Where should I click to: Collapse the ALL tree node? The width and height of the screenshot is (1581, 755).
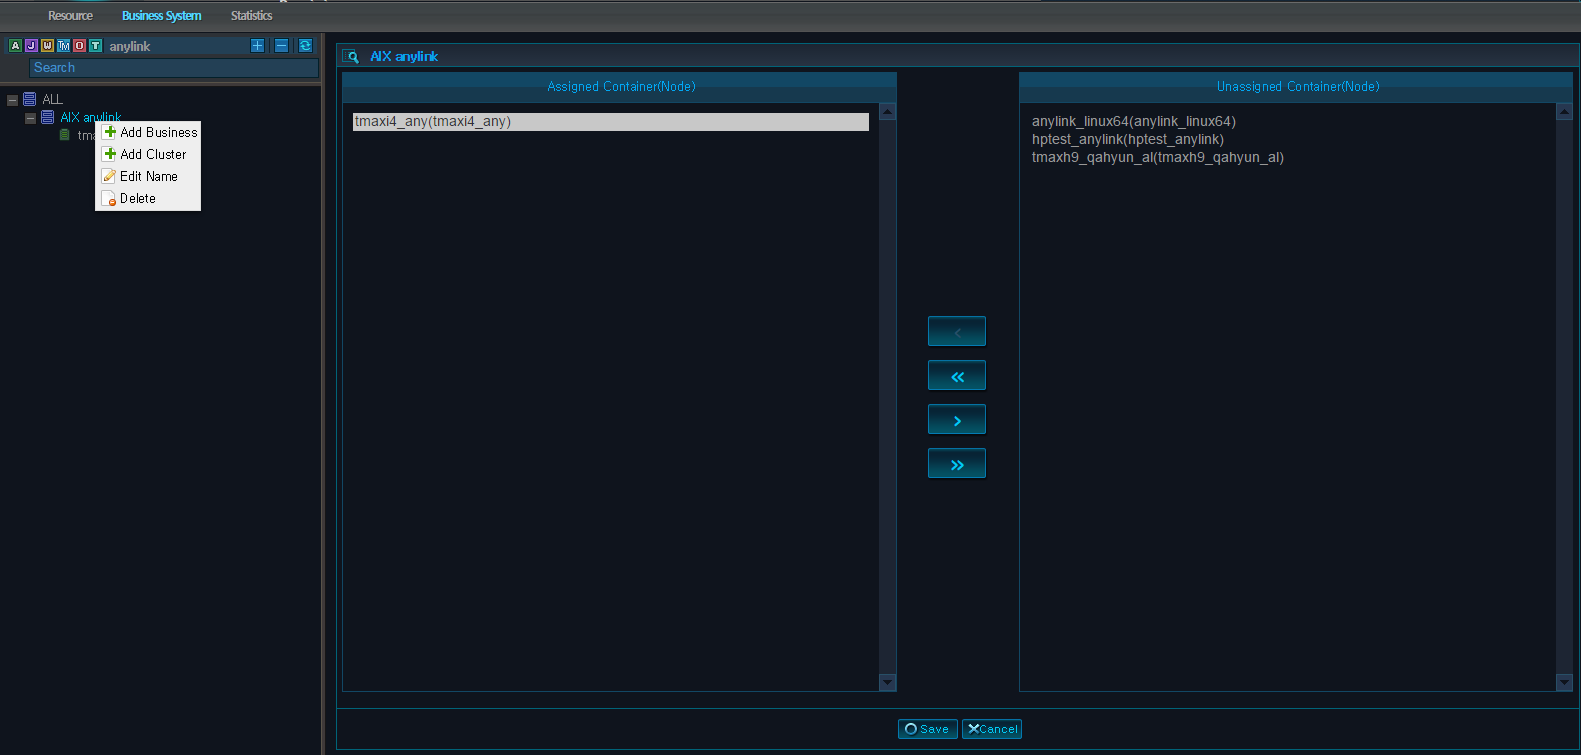[12, 100]
